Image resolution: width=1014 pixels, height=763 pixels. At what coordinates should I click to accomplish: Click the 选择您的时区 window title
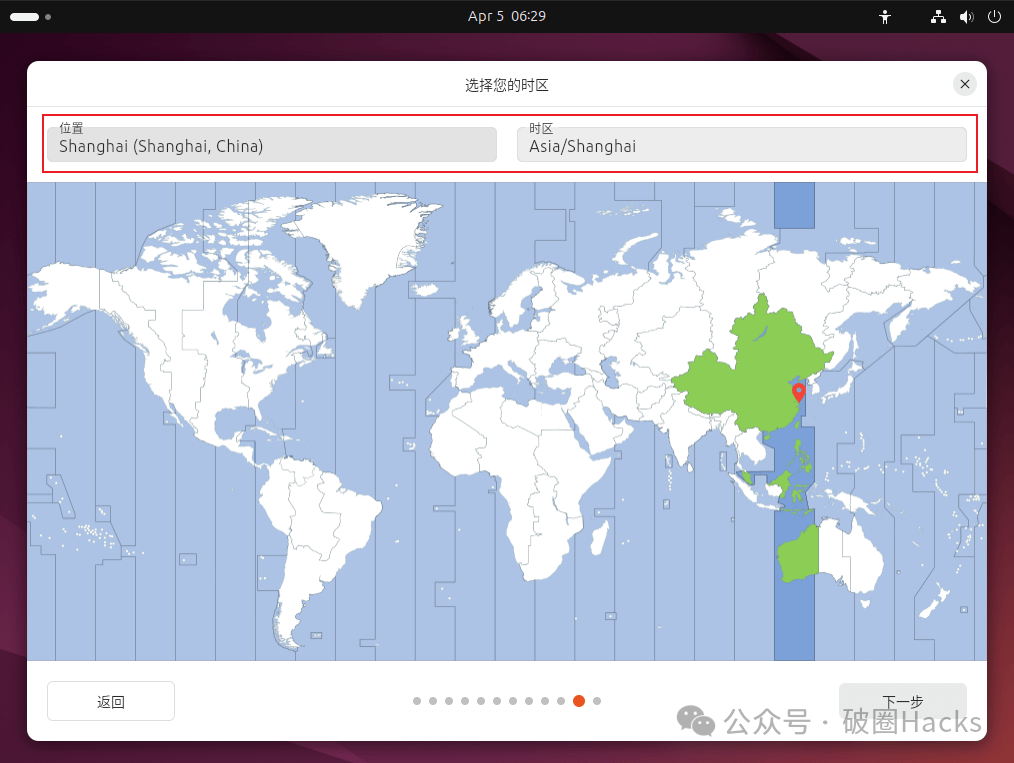(x=506, y=85)
